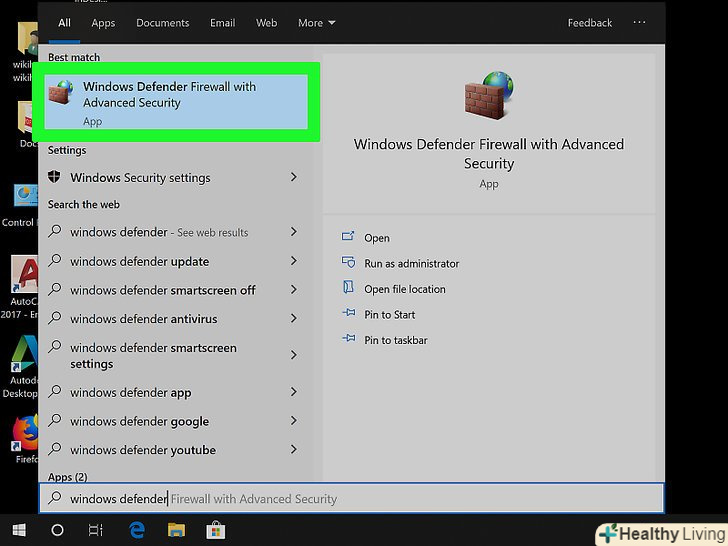Expand Windows Security settings arrow
This screenshot has width=728, height=546.
[x=294, y=177]
